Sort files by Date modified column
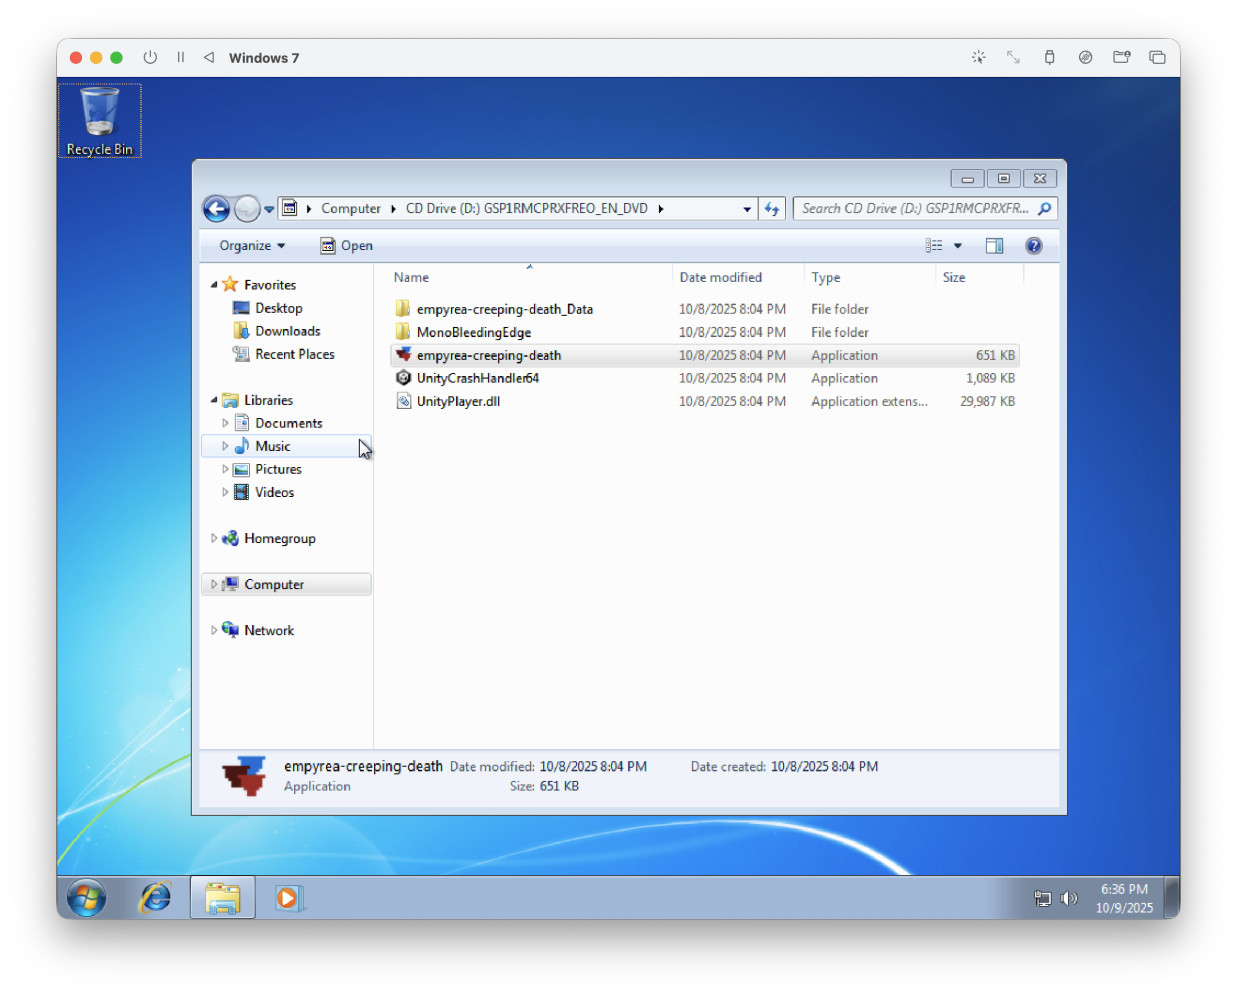Viewport: 1237px width, 994px height. [x=720, y=278]
